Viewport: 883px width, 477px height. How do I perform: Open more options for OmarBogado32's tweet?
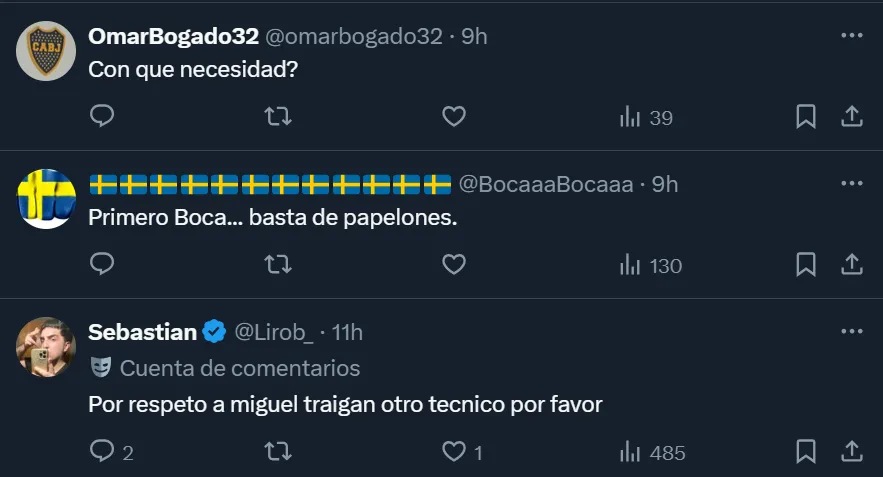pos(851,35)
